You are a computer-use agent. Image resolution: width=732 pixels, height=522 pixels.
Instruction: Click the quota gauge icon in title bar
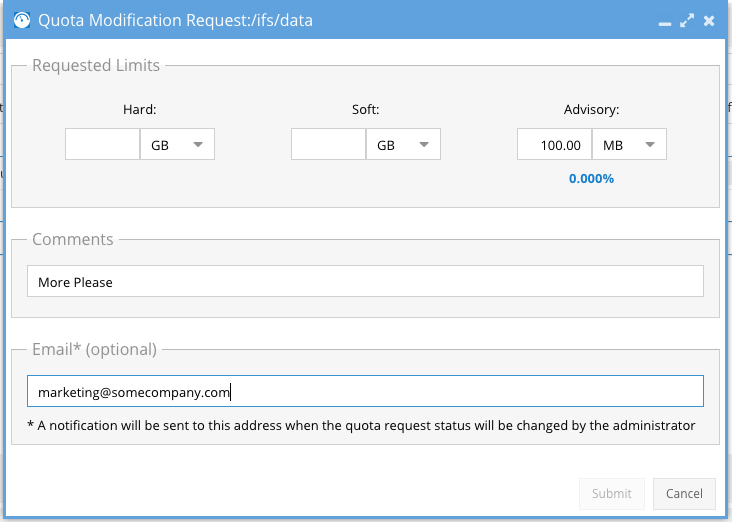point(22,20)
